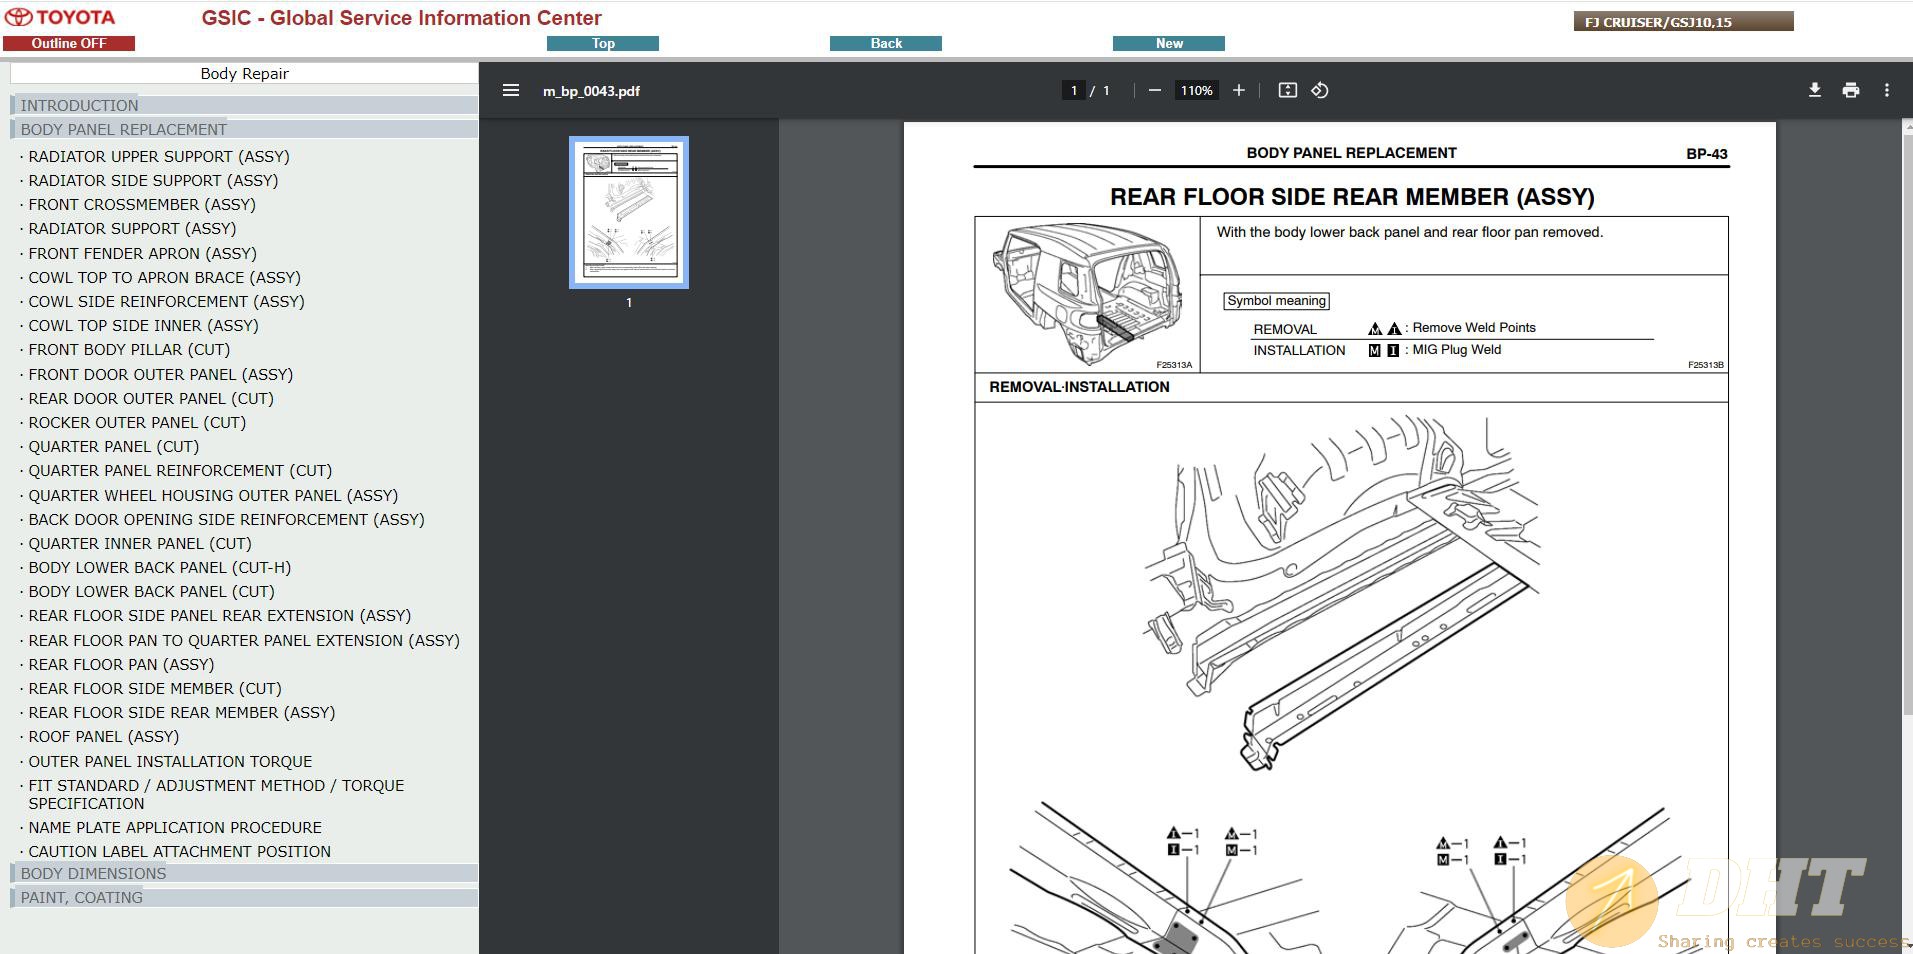Open FRONT BODY PILLAR (CUT)
The height and width of the screenshot is (954, 1913).
pyautogui.click(x=129, y=349)
